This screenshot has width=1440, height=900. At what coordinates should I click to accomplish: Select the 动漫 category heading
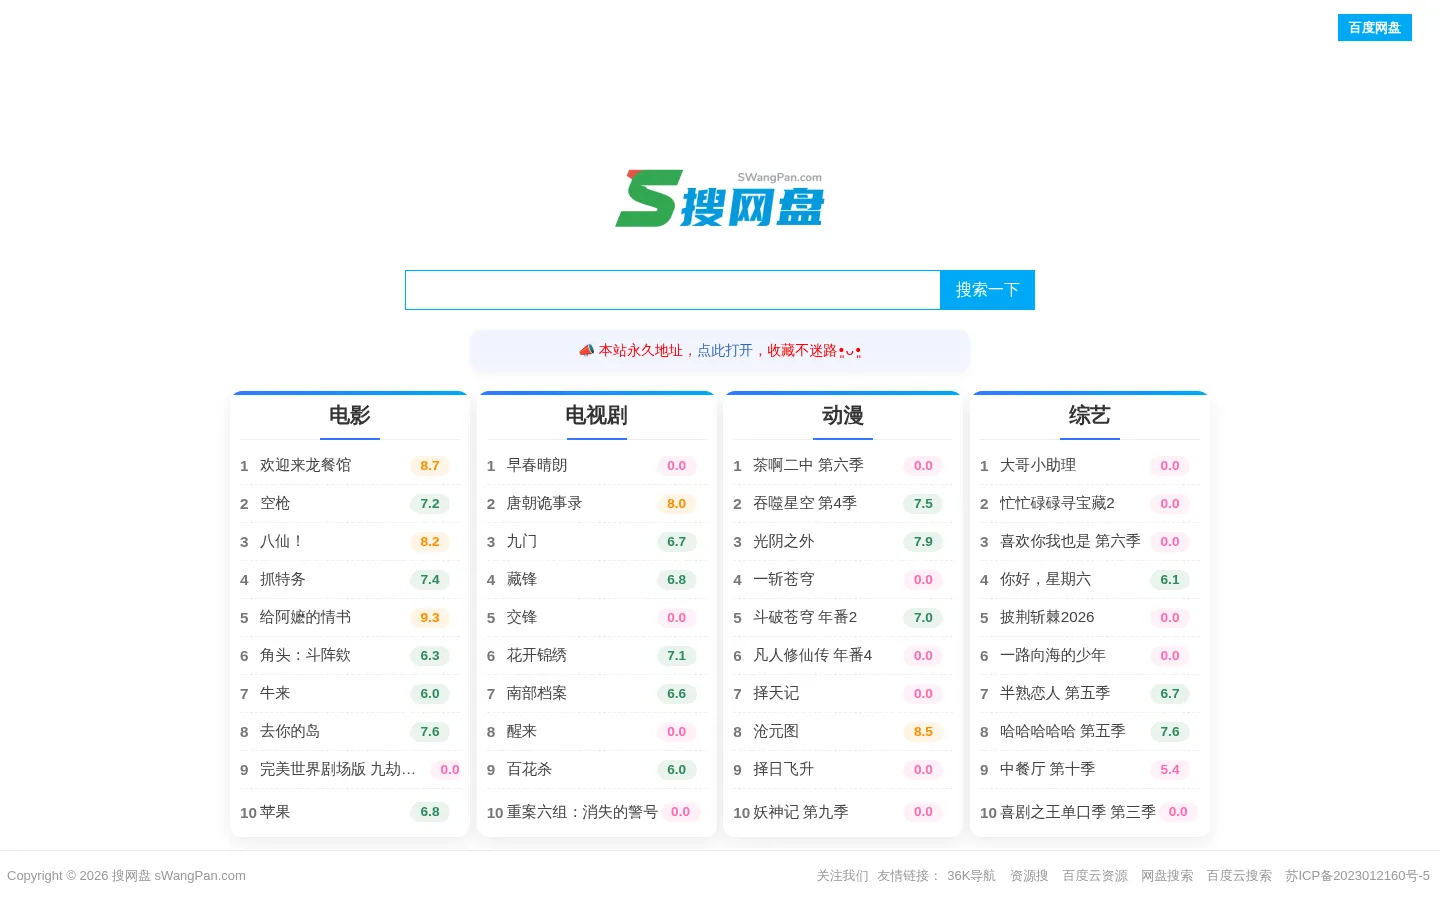pyautogui.click(x=843, y=415)
